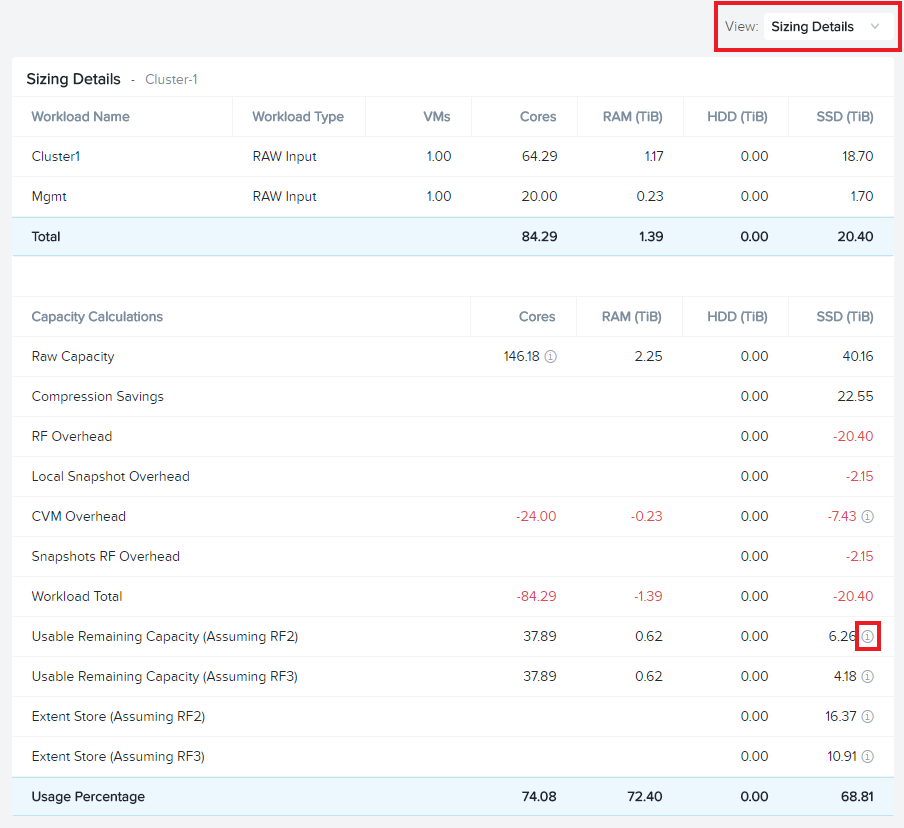
Task: Click info icon next to Extent Store RF3 10.91
Action: pos(868,757)
